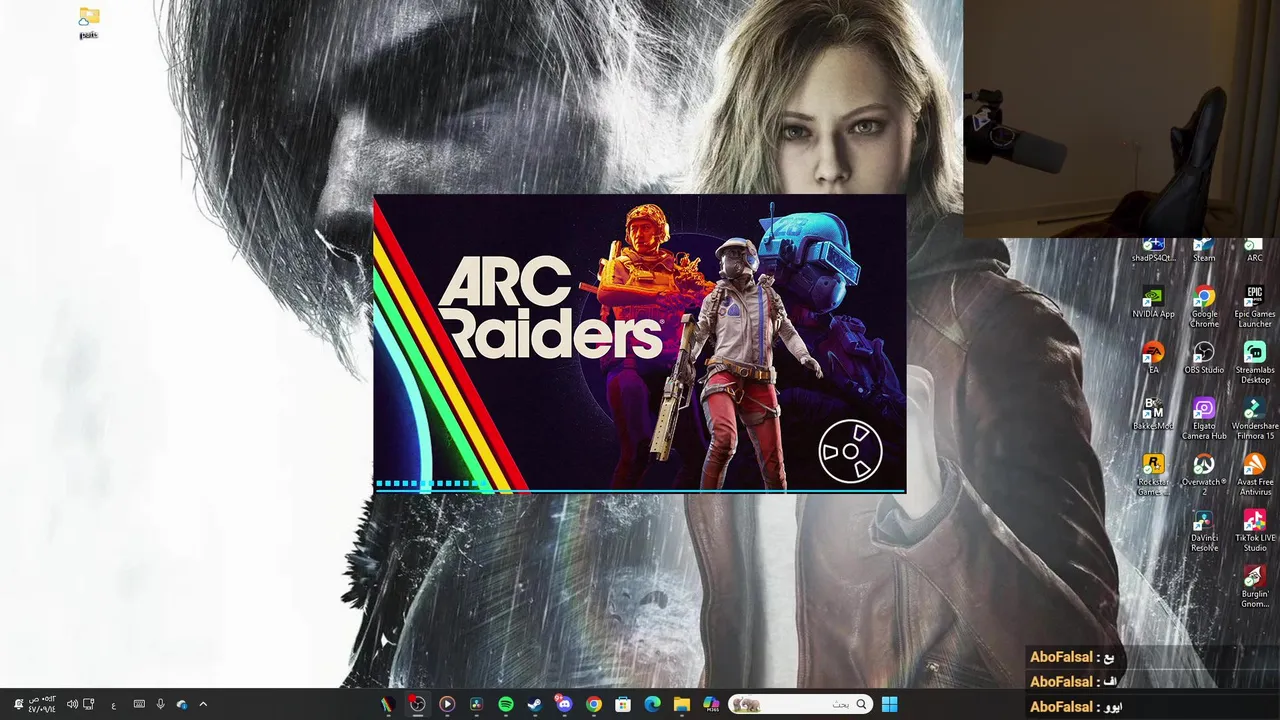This screenshot has width=1280, height=720.
Task: Open Microsoft 365 from the taskbar
Action: point(711,704)
